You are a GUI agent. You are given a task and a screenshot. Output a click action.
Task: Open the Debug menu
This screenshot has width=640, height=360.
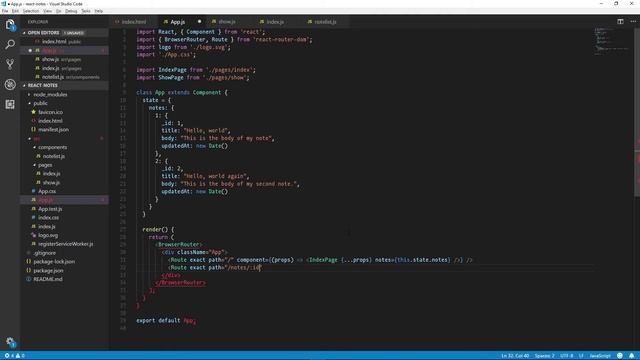tap(71, 11)
